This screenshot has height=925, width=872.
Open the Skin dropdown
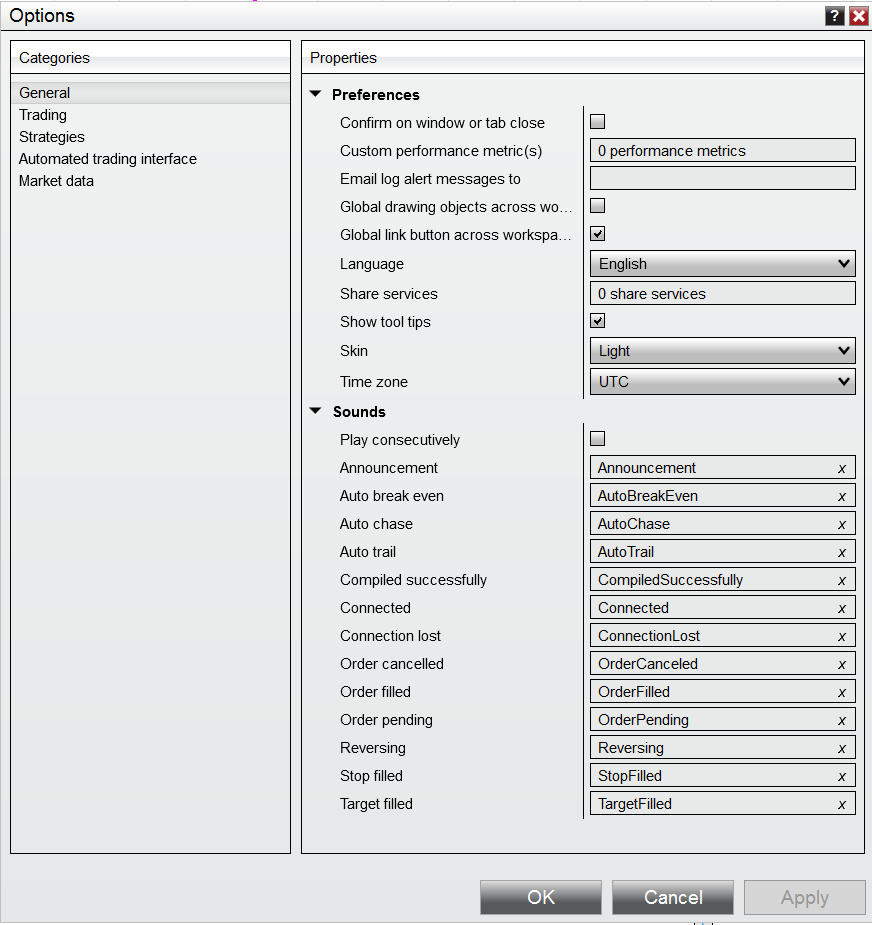coord(723,351)
